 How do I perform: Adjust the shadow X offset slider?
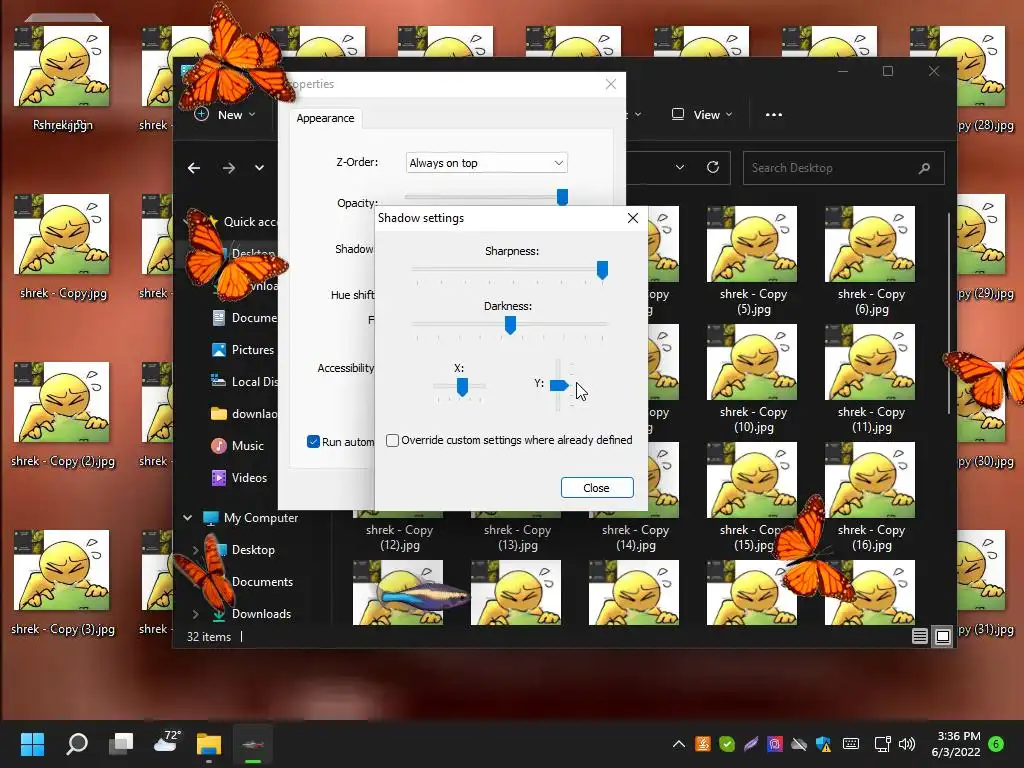[x=462, y=386]
